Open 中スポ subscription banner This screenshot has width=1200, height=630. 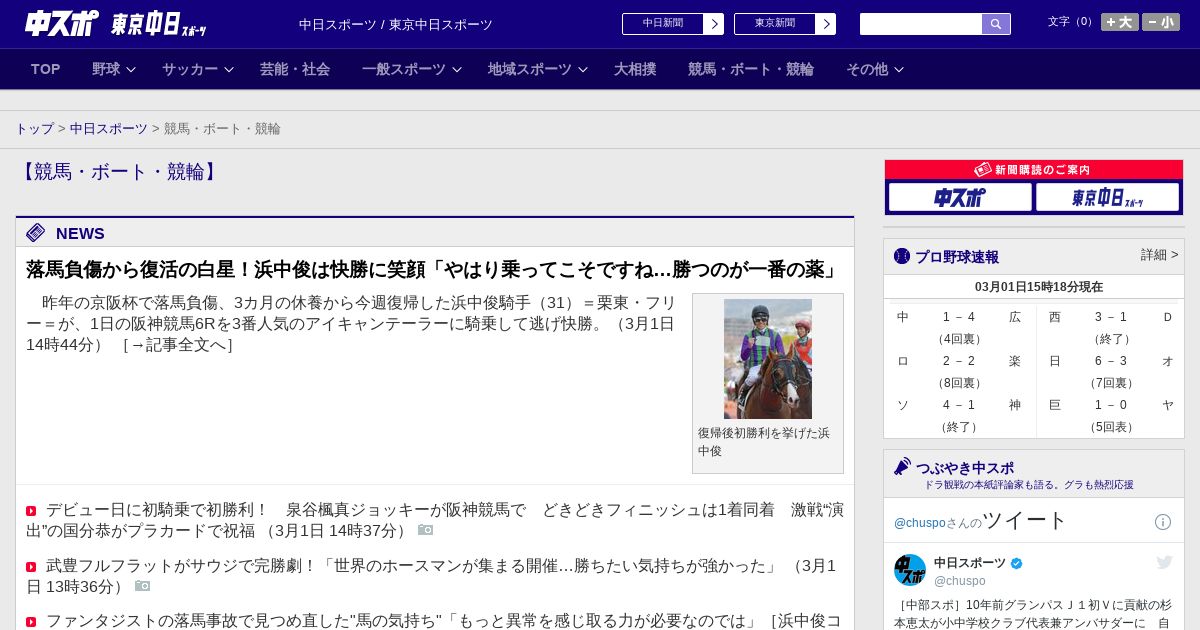[960, 198]
